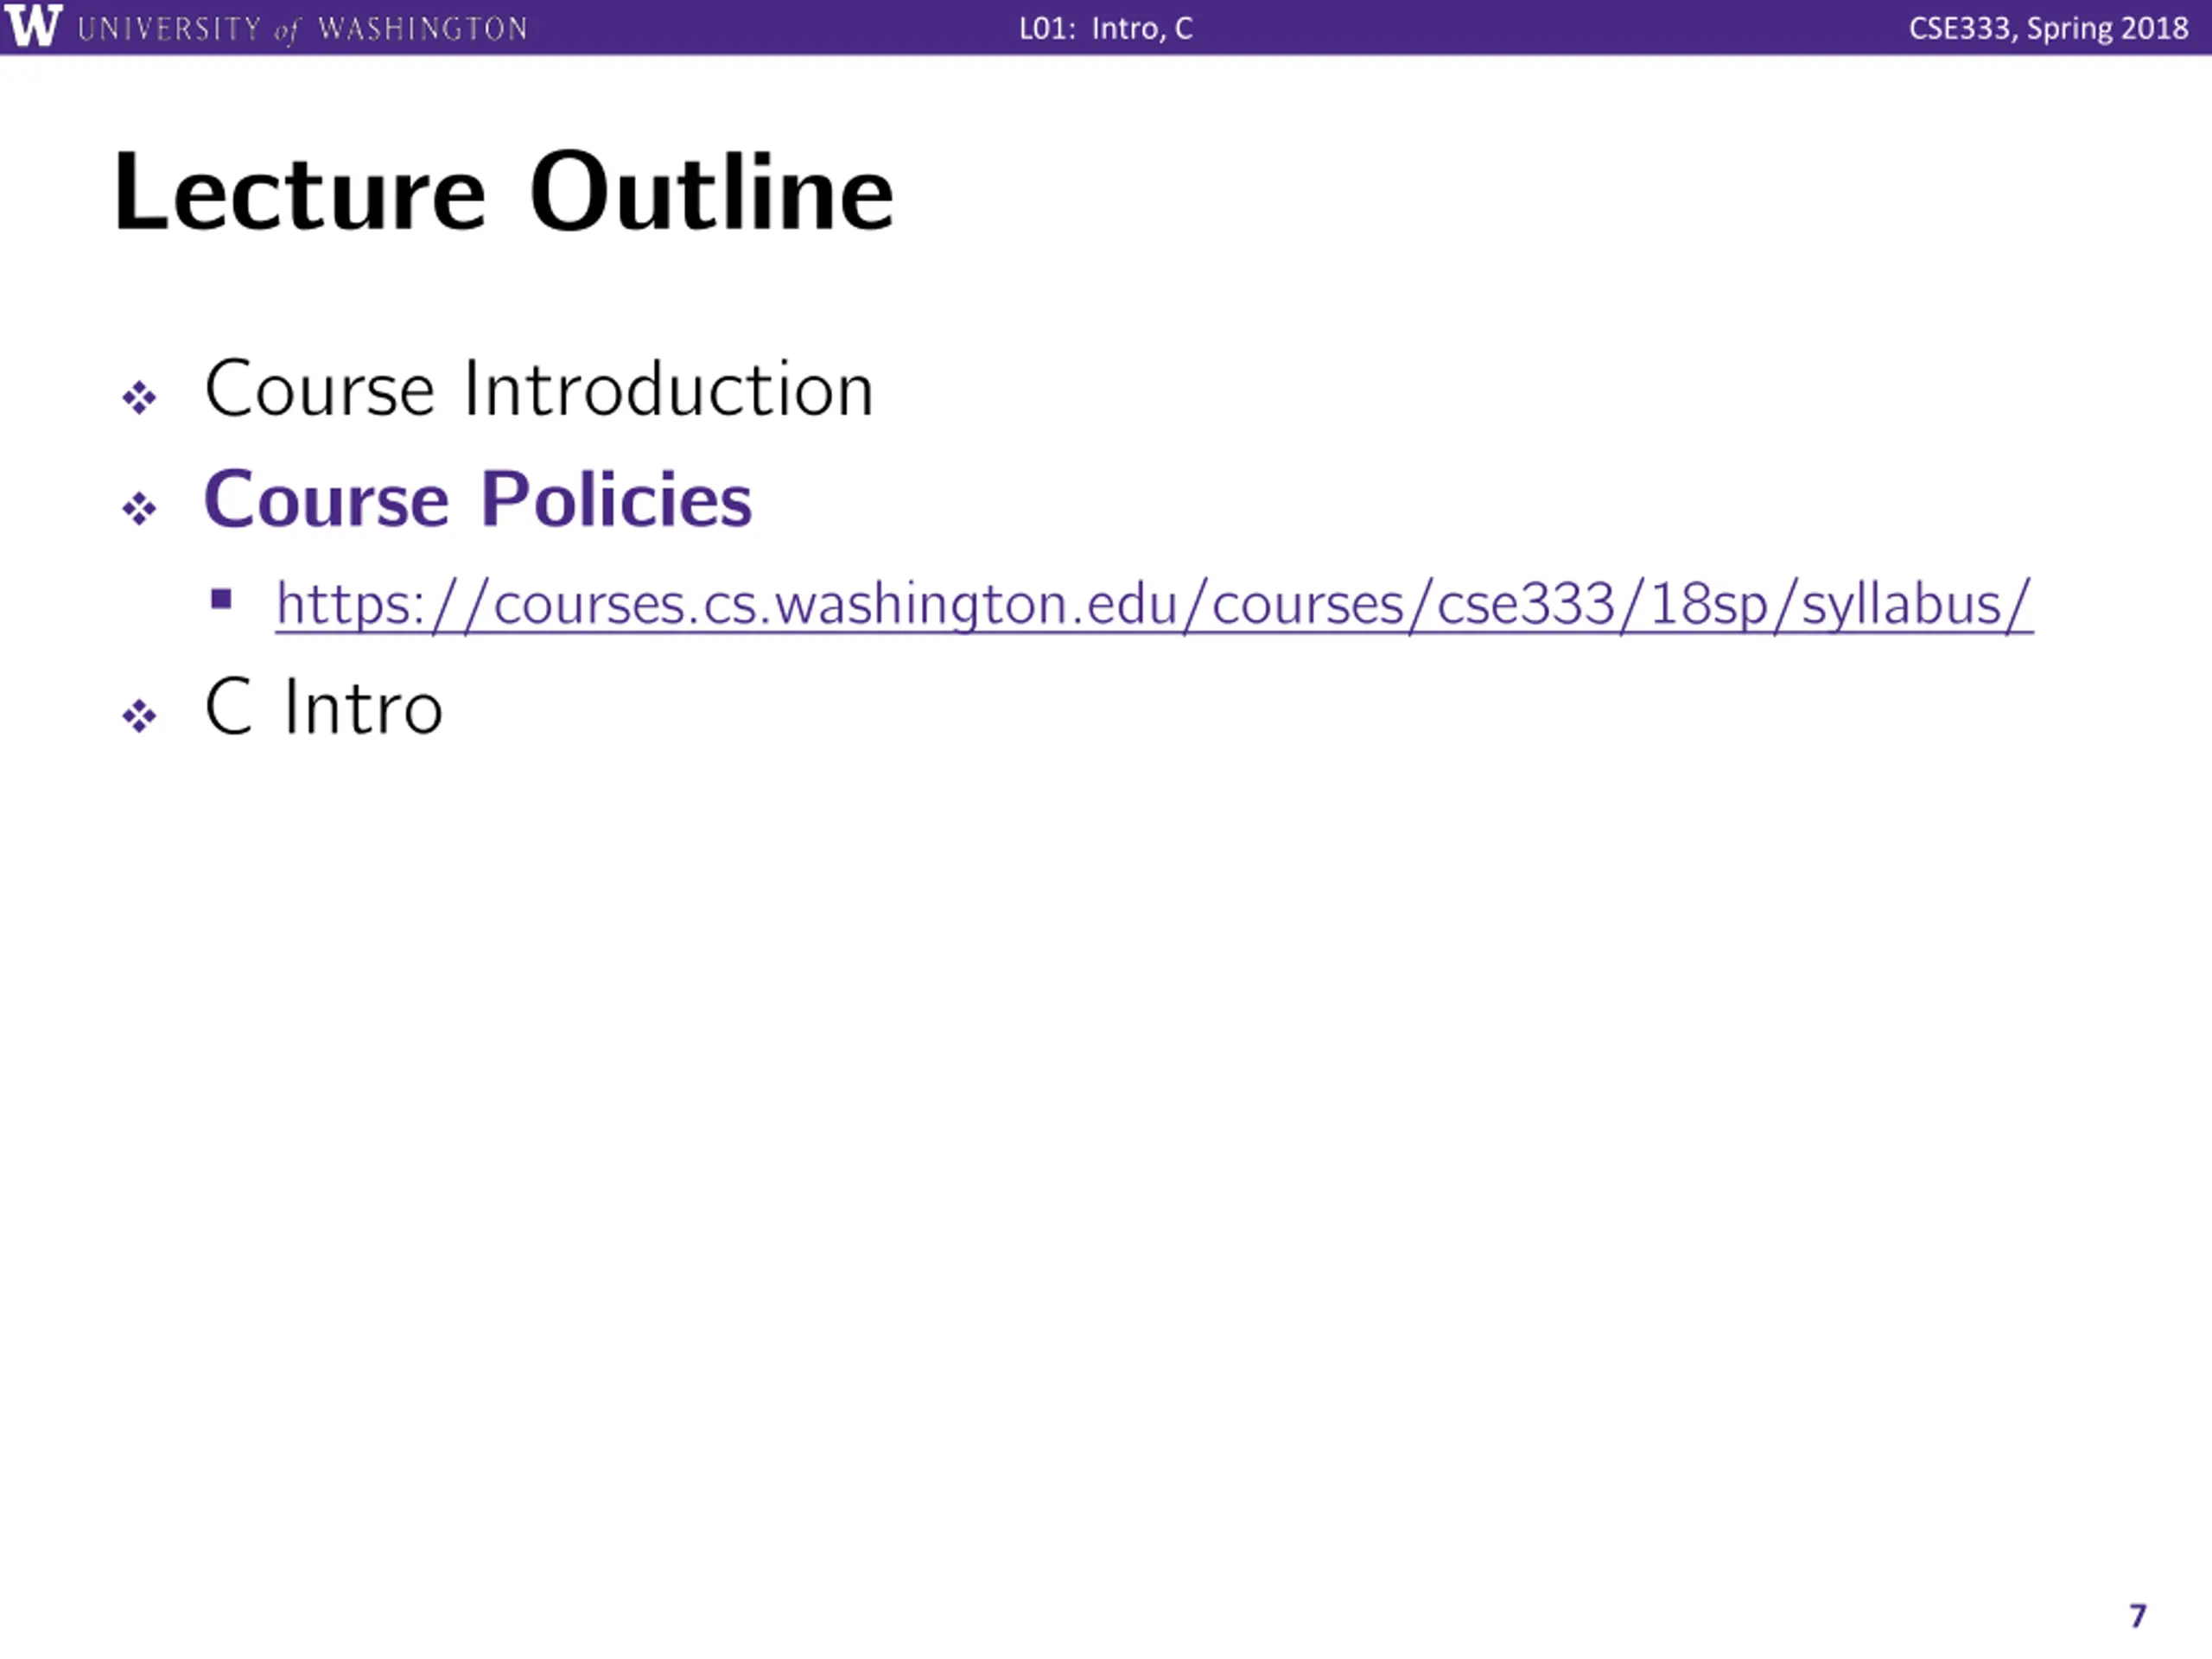Image resolution: width=2212 pixels, height=1659 pixels.
Task: Click the Lecture Outline title
Action: click(504, 192)
